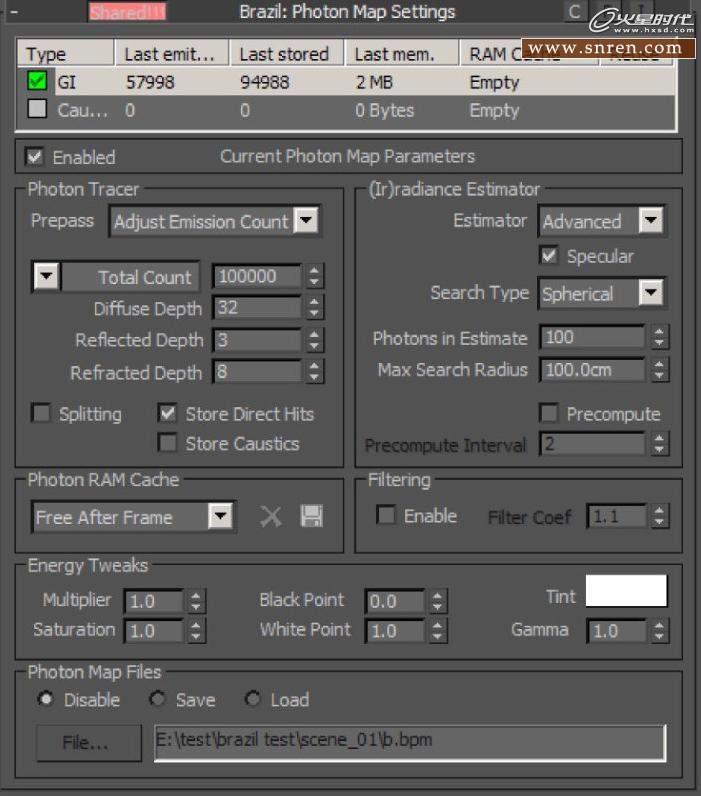Screen dimensions: 701x796
Task: Click the Diffuse Depth field
Action: click(257, 308)
